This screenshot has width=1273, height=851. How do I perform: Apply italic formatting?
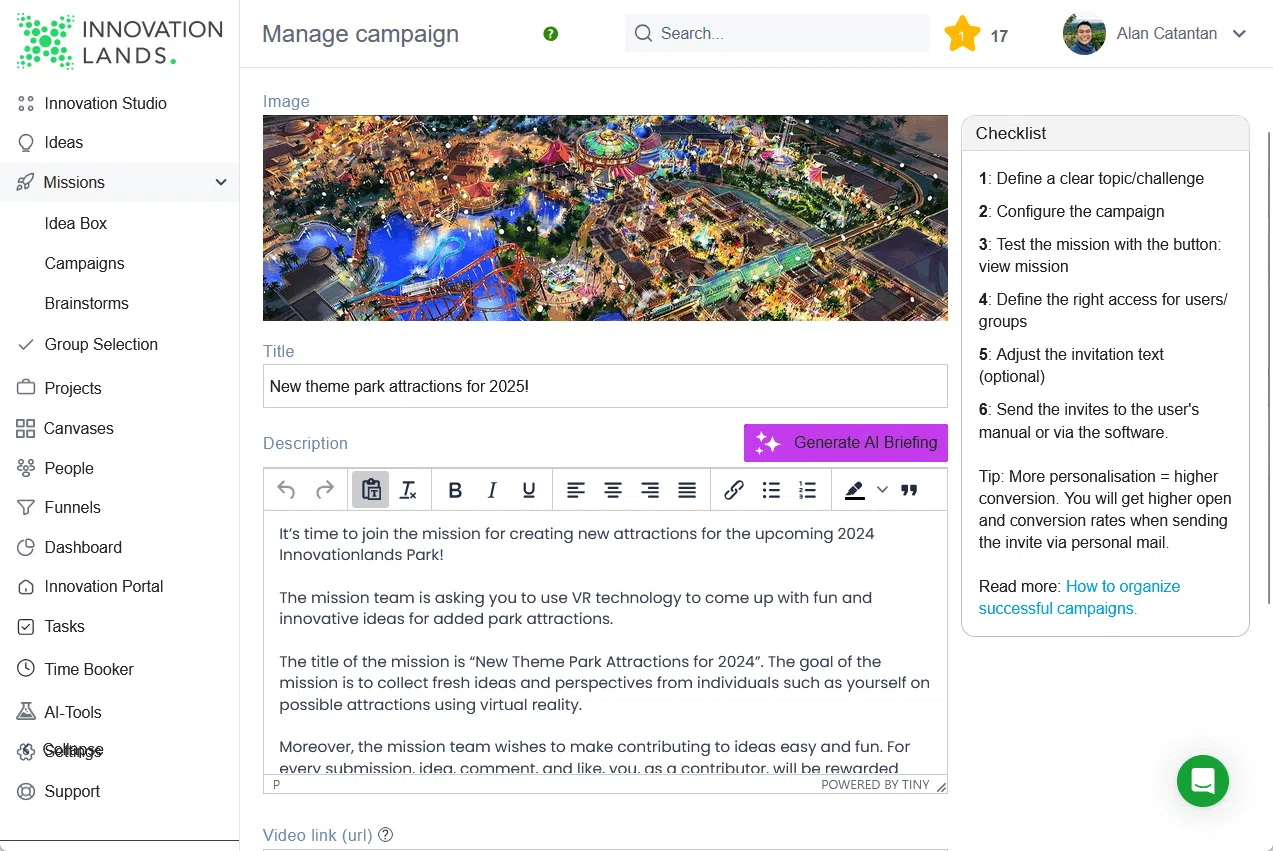pyautogui.click(x=492, y=490)
